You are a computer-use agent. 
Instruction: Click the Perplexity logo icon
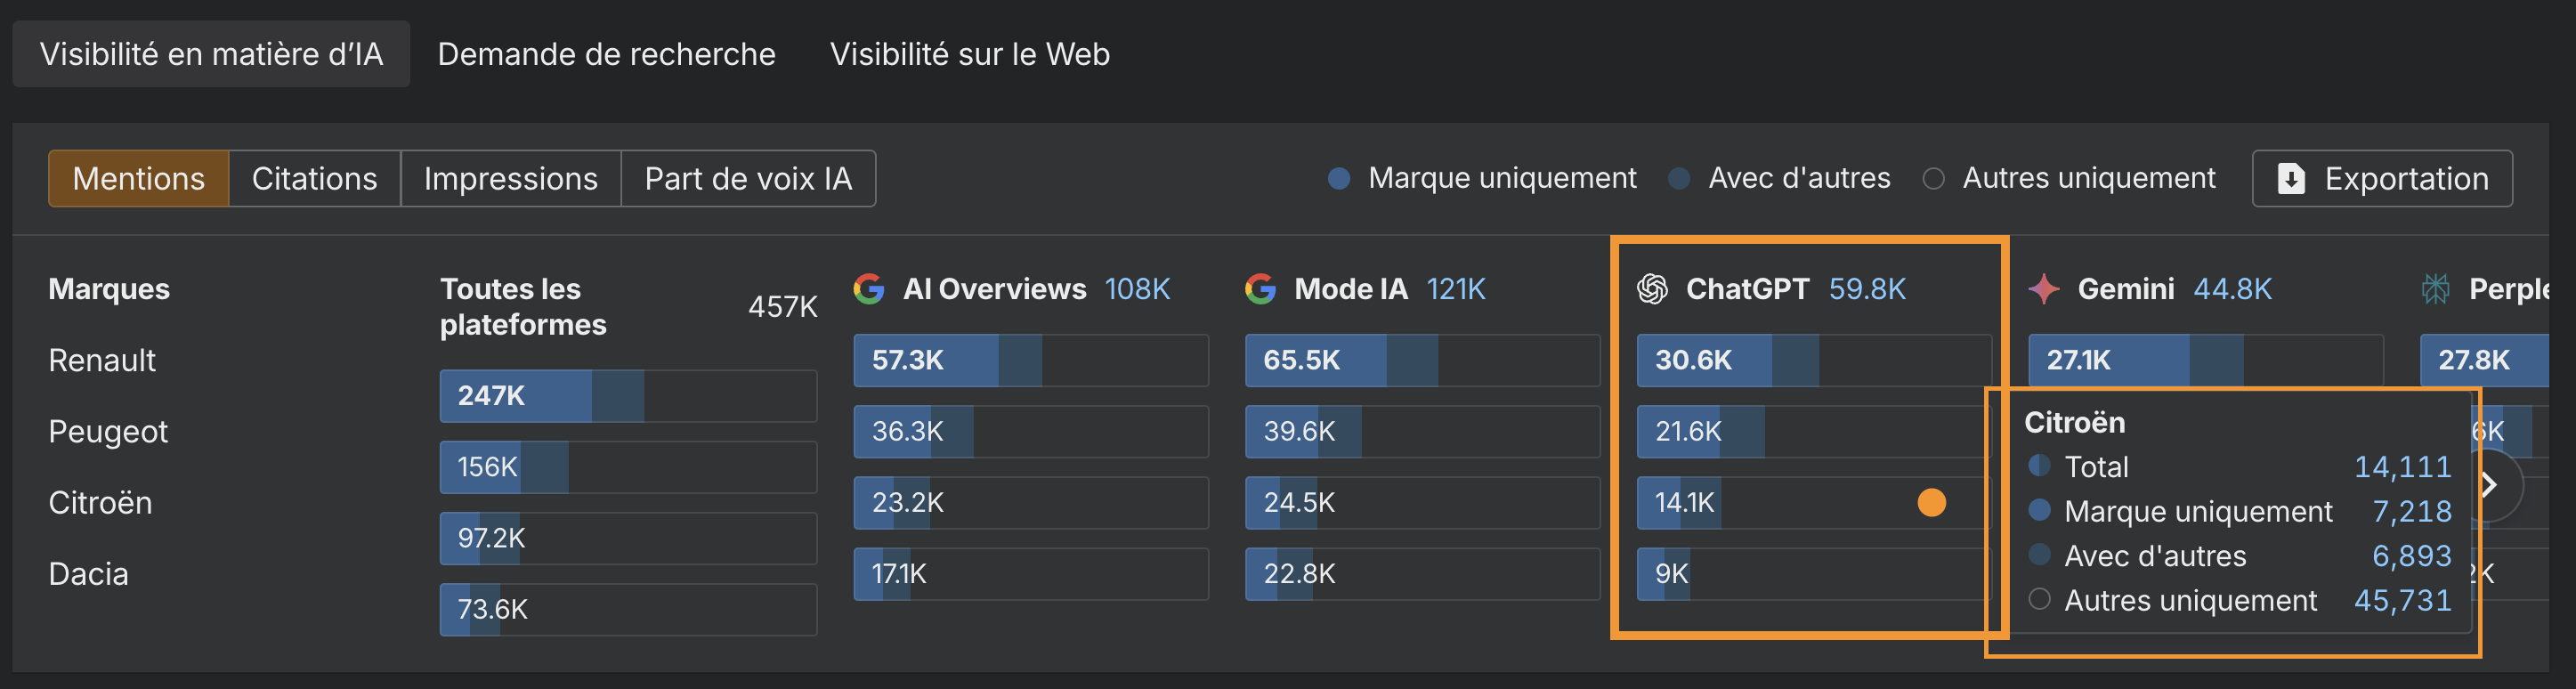[x=2436, y=289]
